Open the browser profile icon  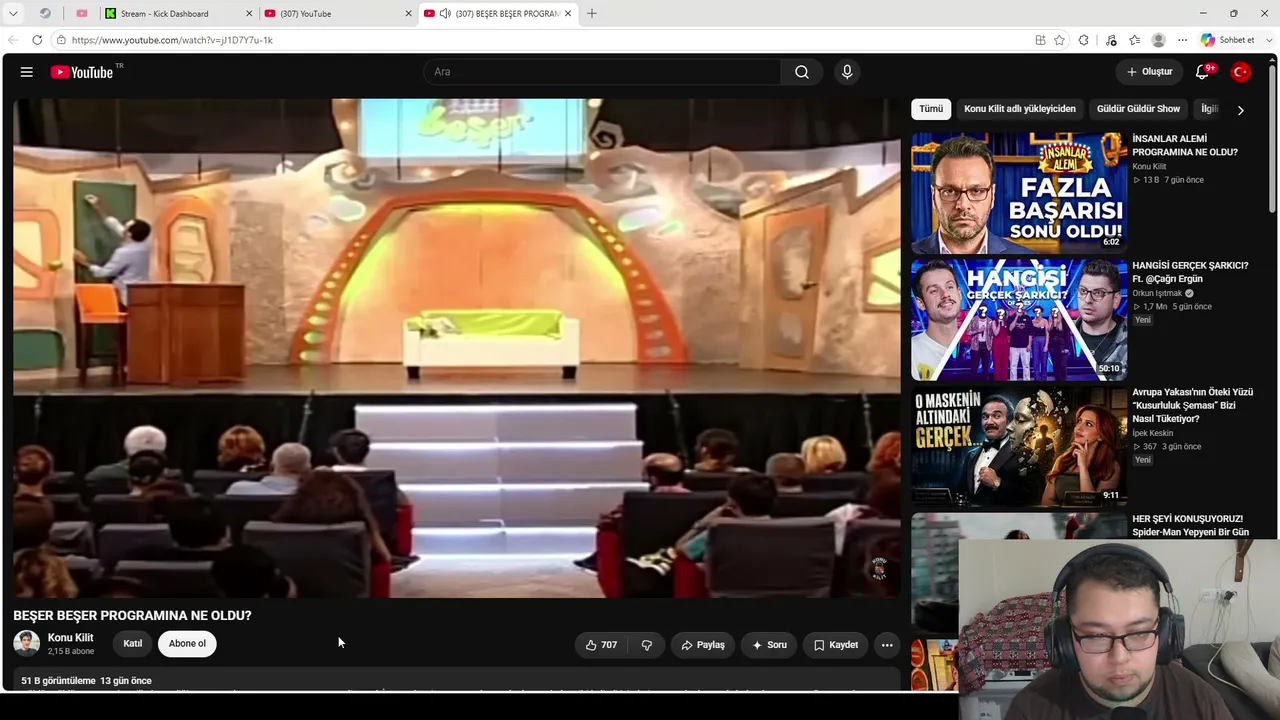click(1158, 40)
